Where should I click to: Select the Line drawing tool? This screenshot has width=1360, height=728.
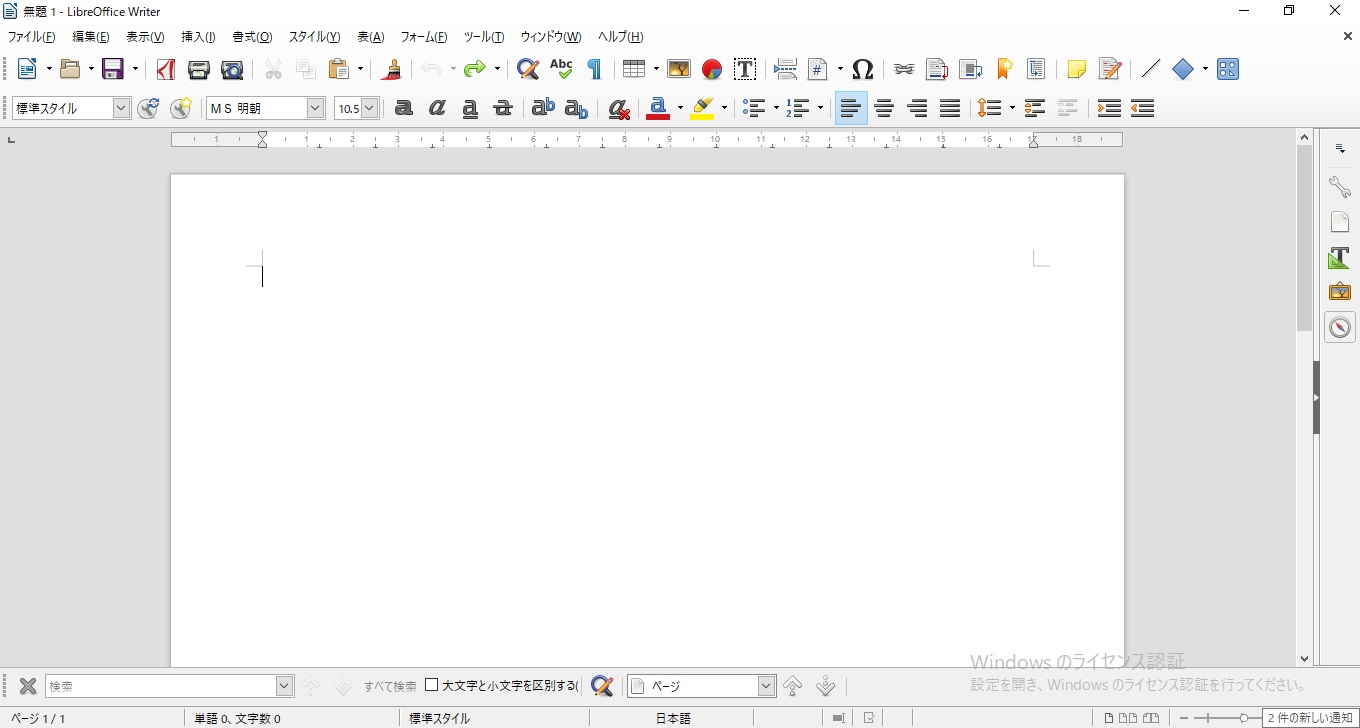point(1151,69)
